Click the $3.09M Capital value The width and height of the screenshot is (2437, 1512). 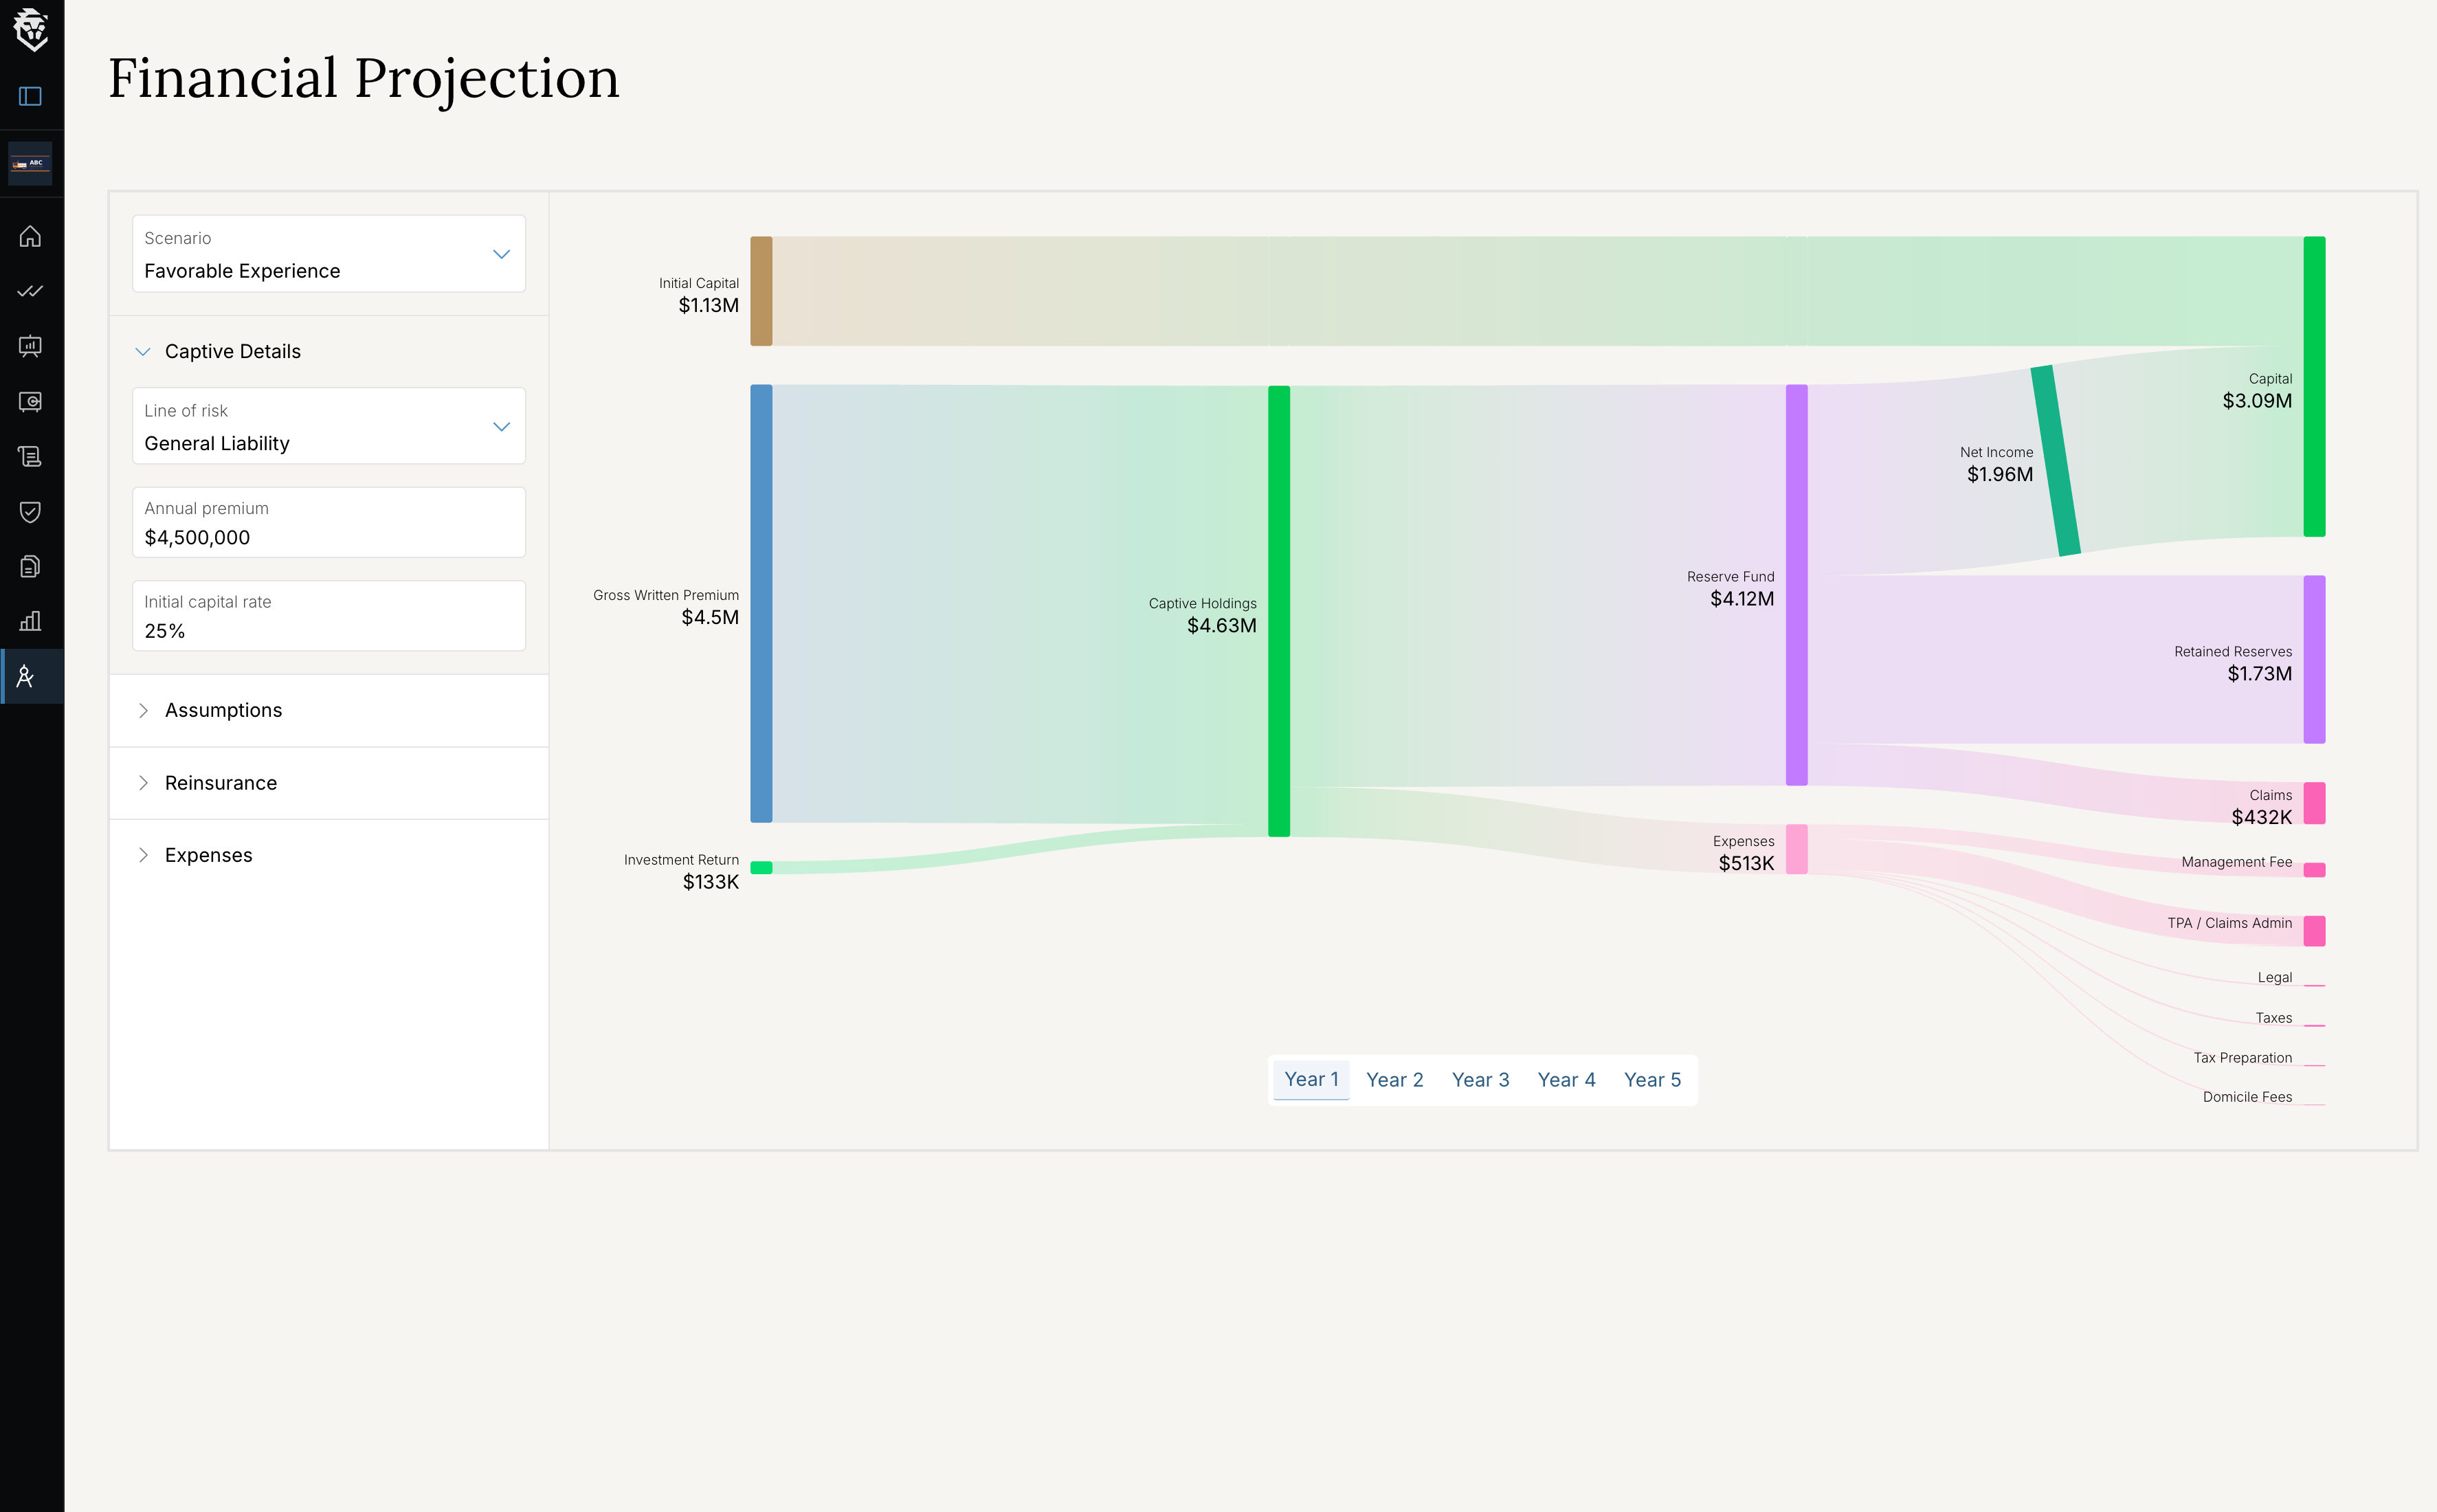point(2257,401)
